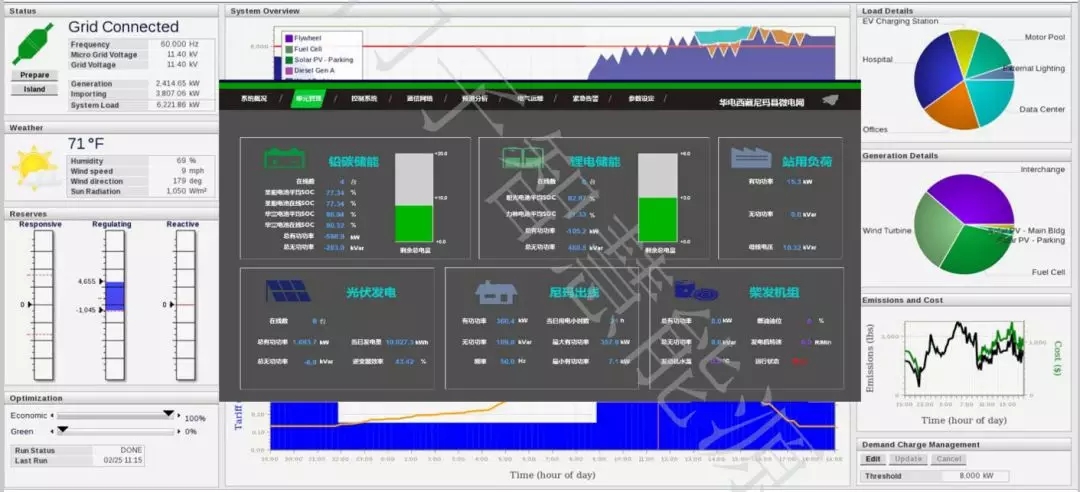The image size is (1080, 492).
Task: Click the blue Regulating reserve bar
Action: (114, 296)
